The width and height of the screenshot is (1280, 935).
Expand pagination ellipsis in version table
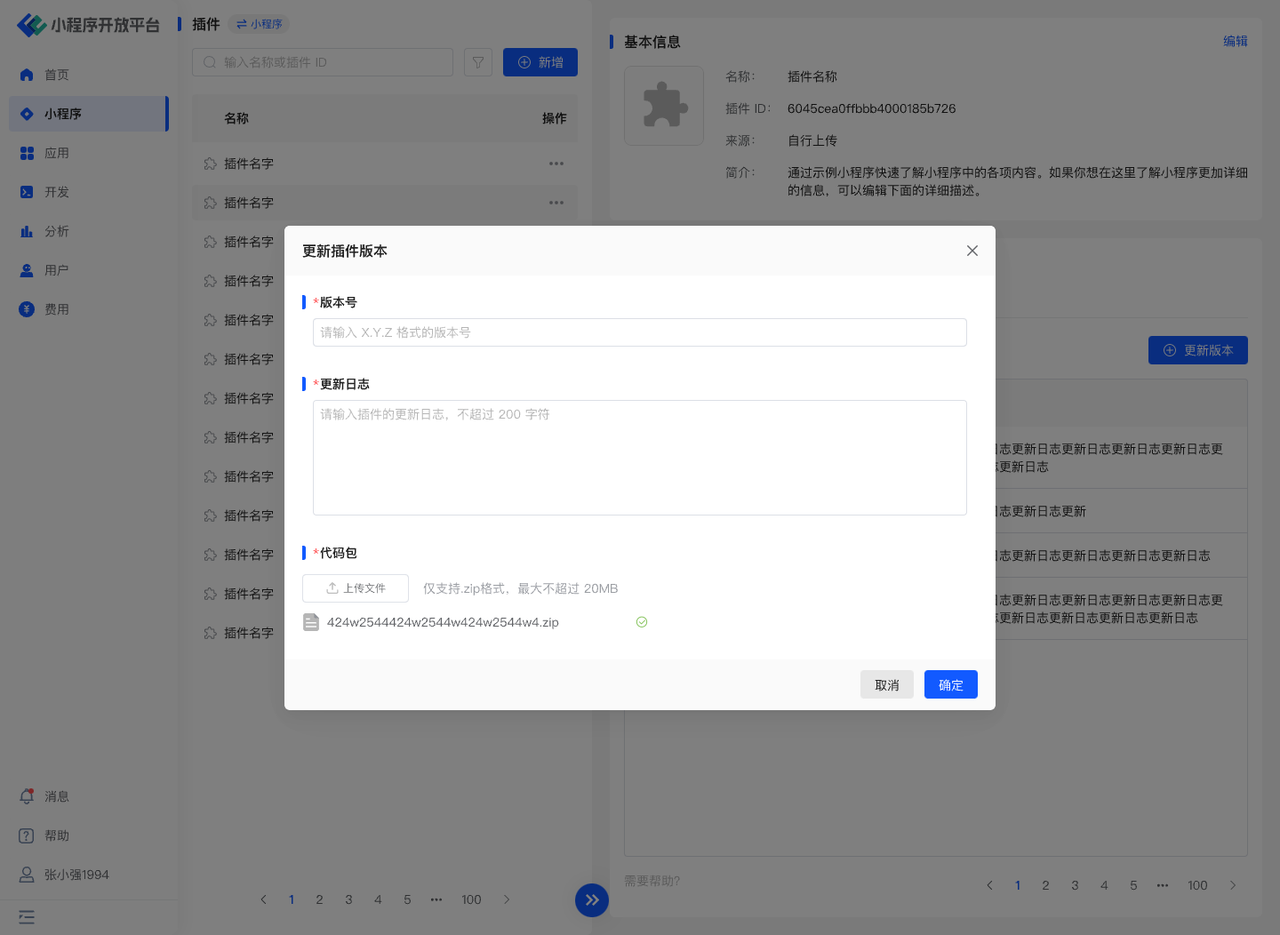click(x=1162, y=885)
